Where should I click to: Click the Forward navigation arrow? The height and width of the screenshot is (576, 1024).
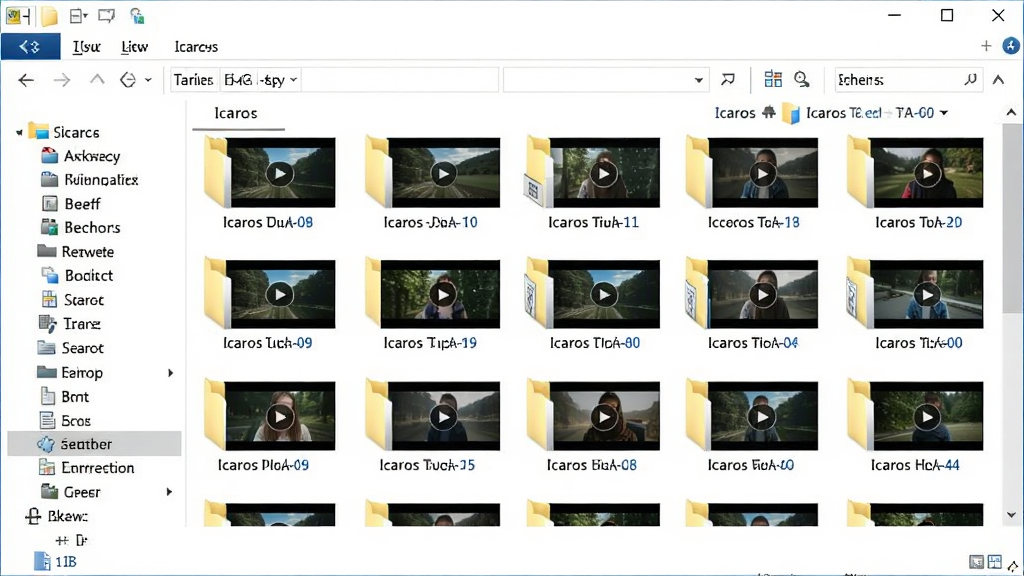[62, 80]
